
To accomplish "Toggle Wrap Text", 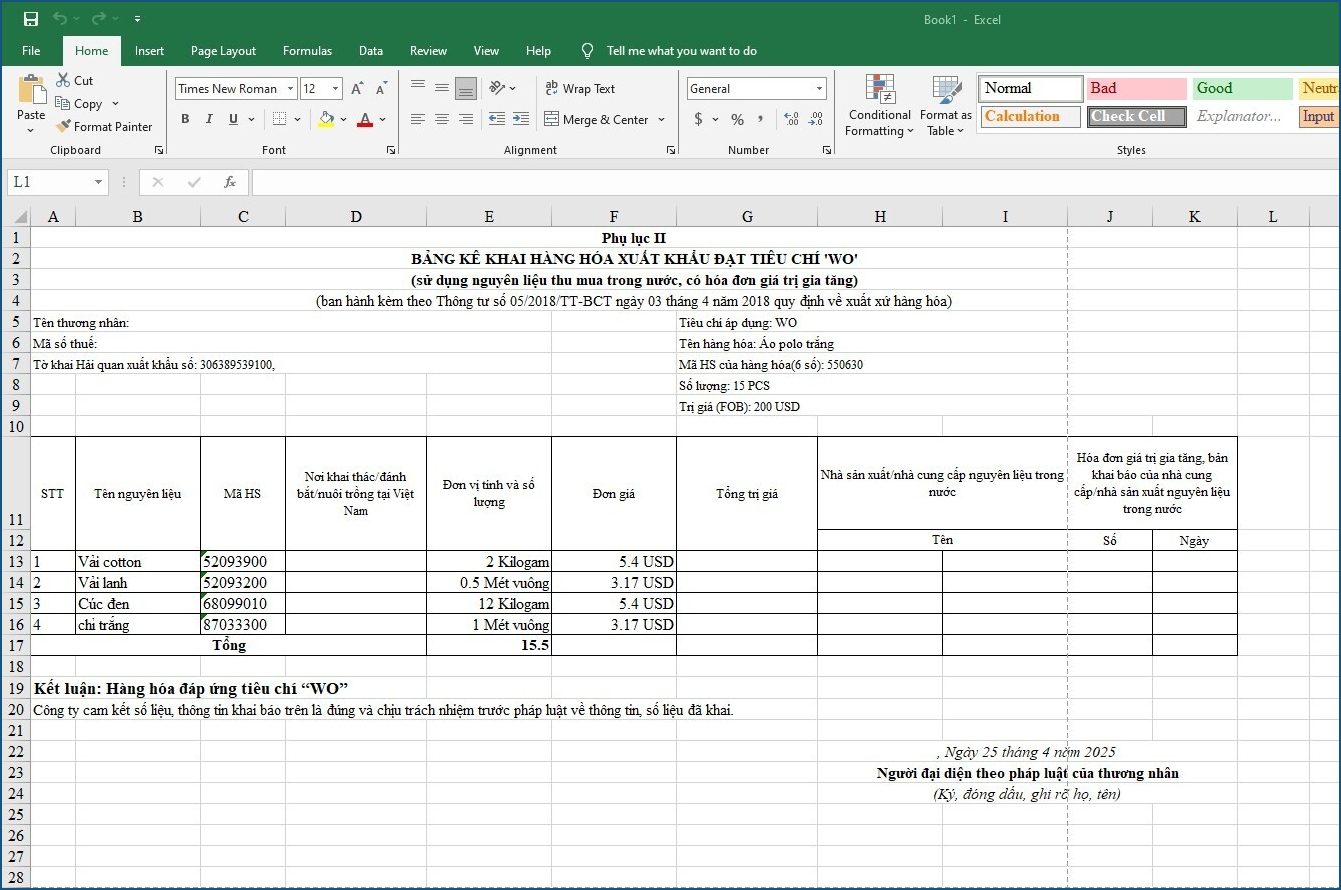I will tap(580, 89).
